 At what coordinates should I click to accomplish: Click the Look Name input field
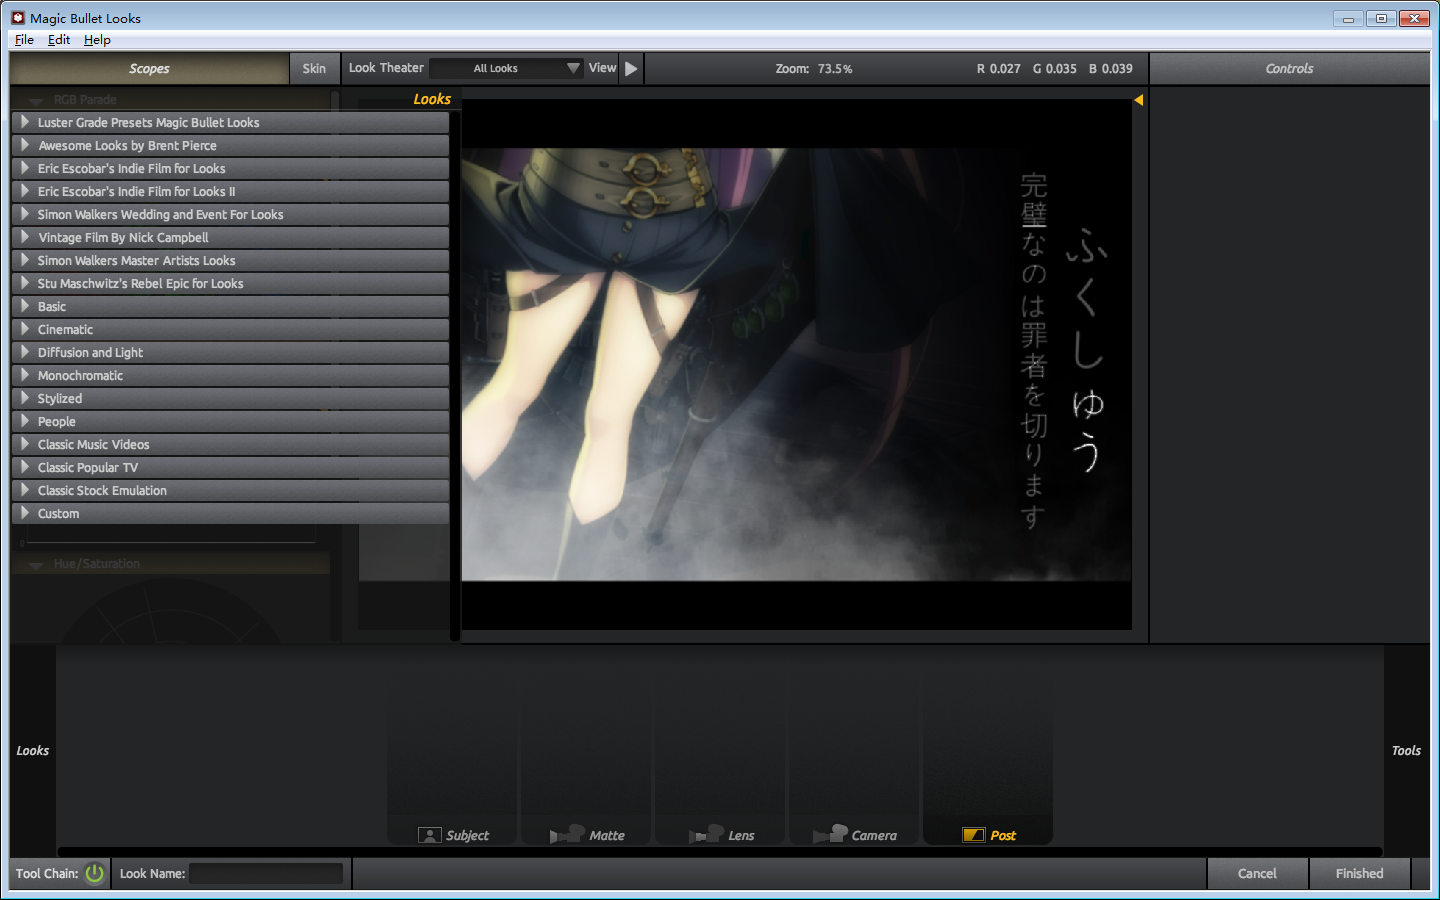pos(266,873)
